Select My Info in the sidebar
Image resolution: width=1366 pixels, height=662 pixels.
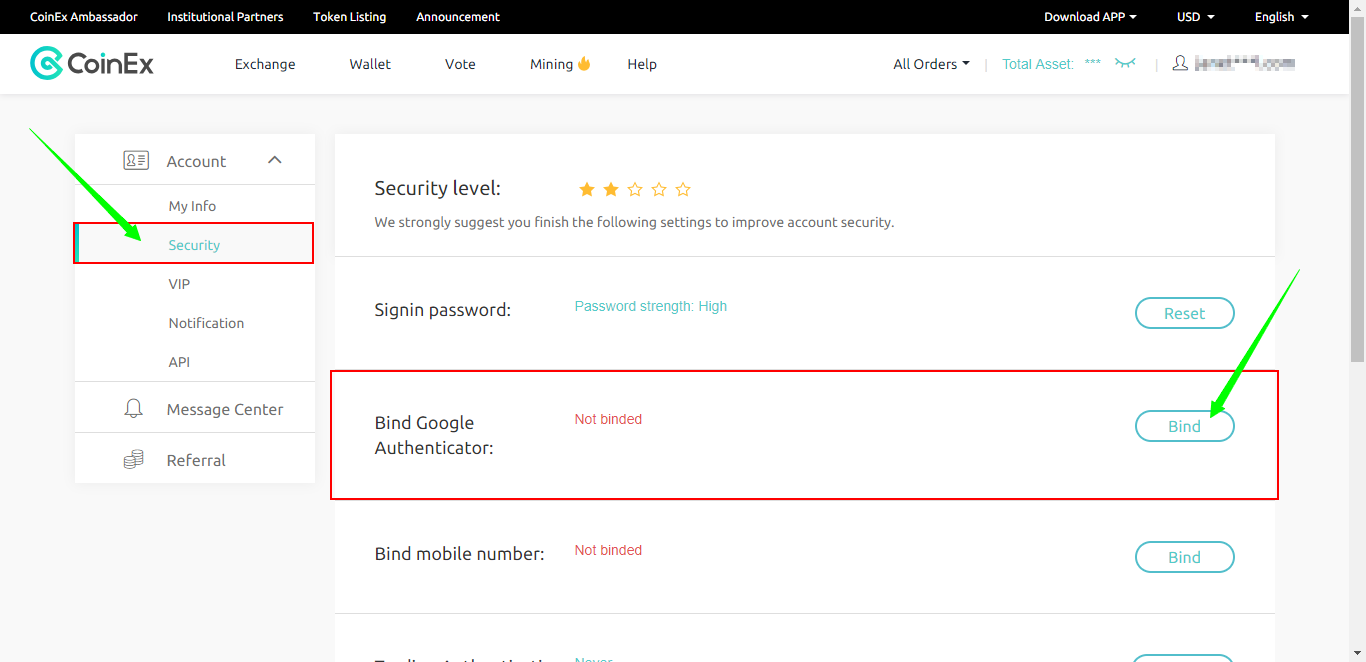(192, 206)
